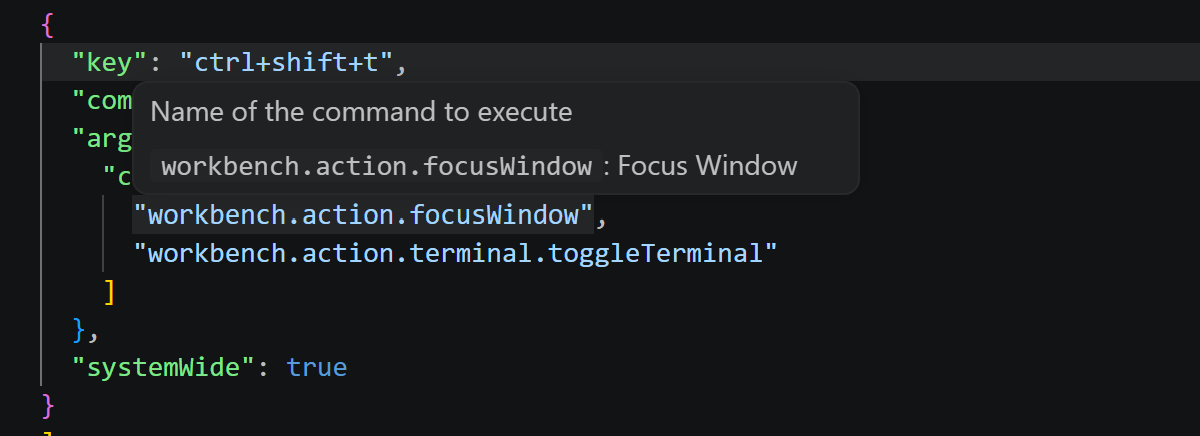Click the workbench.action.focusWindow code in the tooltip
The height and width of the screenshot is (436, 1200).
377,166
